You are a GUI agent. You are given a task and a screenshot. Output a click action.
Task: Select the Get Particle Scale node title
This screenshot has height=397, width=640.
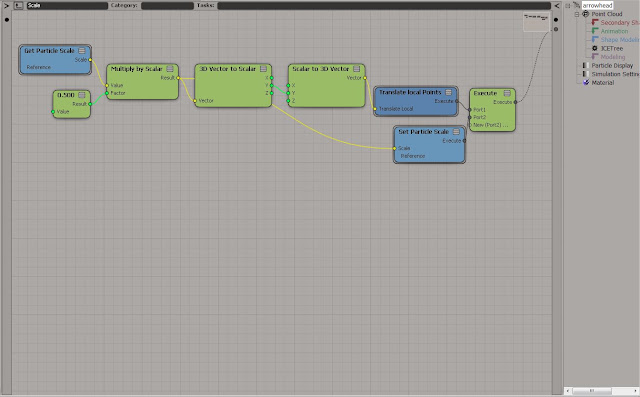(x=49, y=51)
